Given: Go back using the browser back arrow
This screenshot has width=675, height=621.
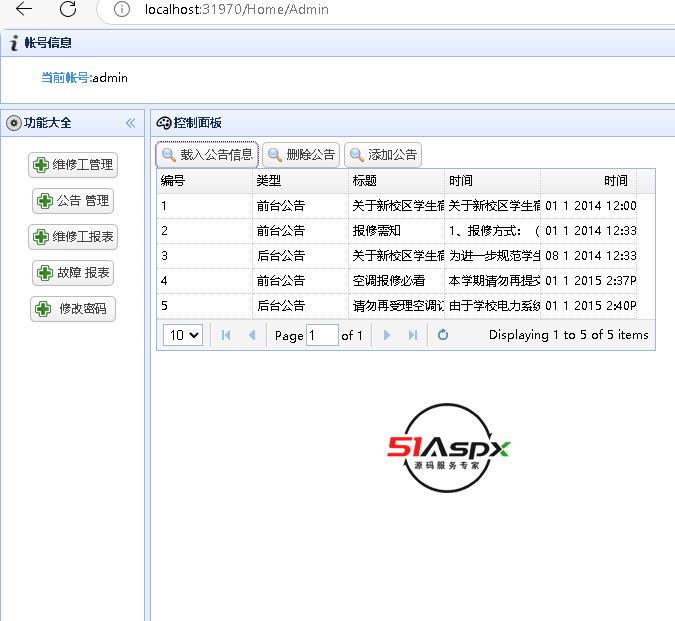Looking at the screenshot, I should coord(24,9).
